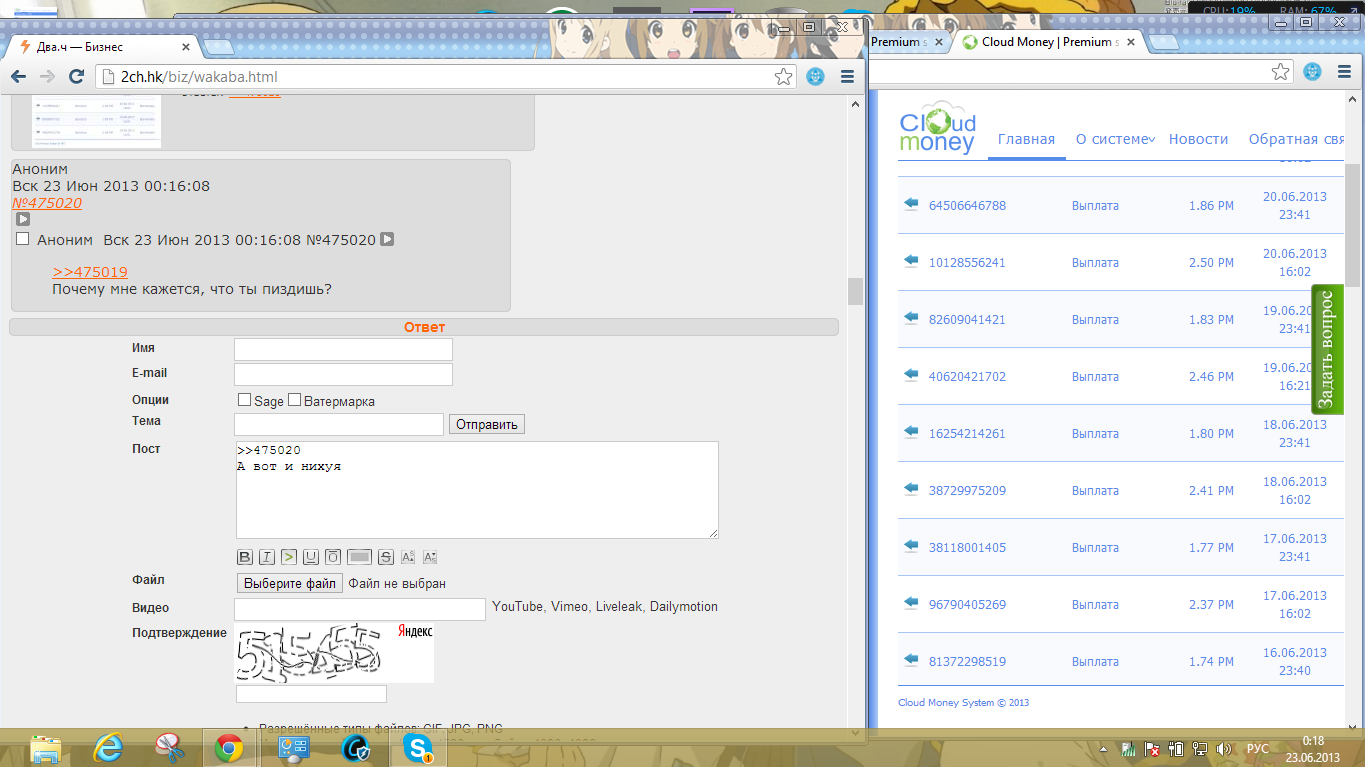Switch to Cloud Money browser tab
This screenshot has height=767, width=1365.
(x=1050, y=42)
